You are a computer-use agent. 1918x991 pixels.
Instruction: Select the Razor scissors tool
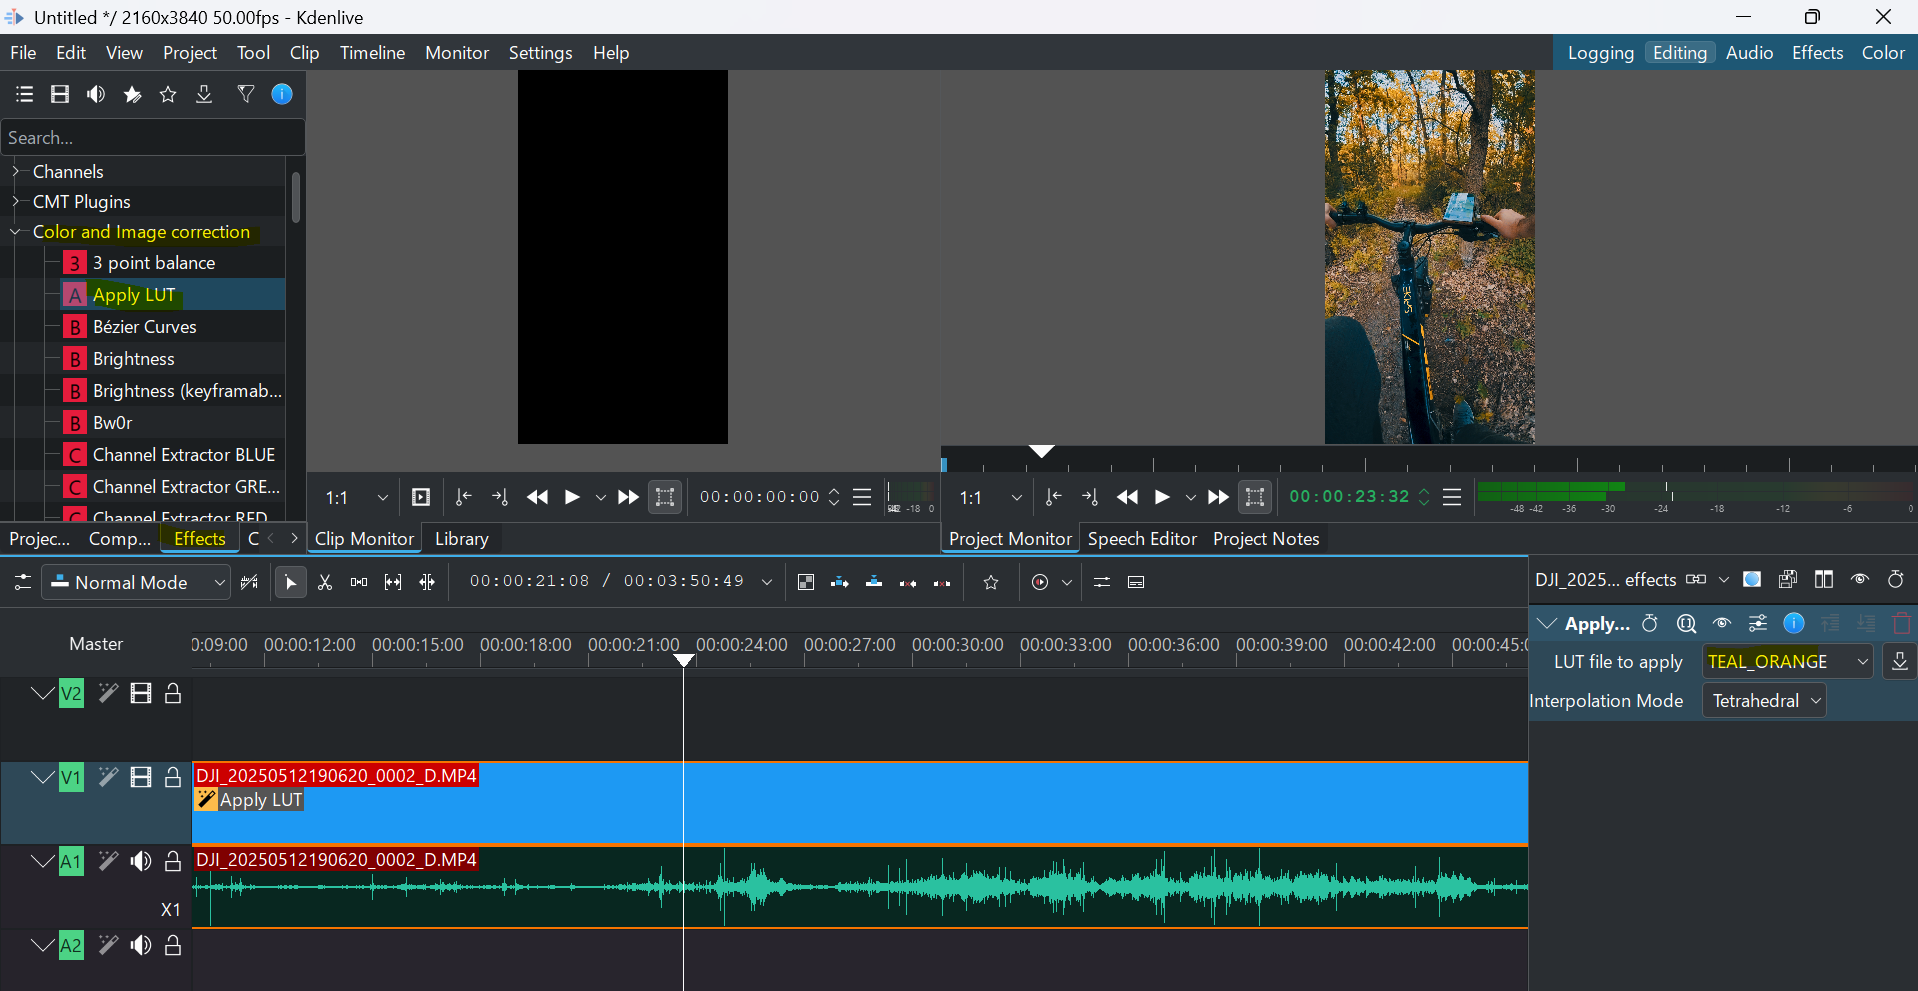tap(325, 582)
